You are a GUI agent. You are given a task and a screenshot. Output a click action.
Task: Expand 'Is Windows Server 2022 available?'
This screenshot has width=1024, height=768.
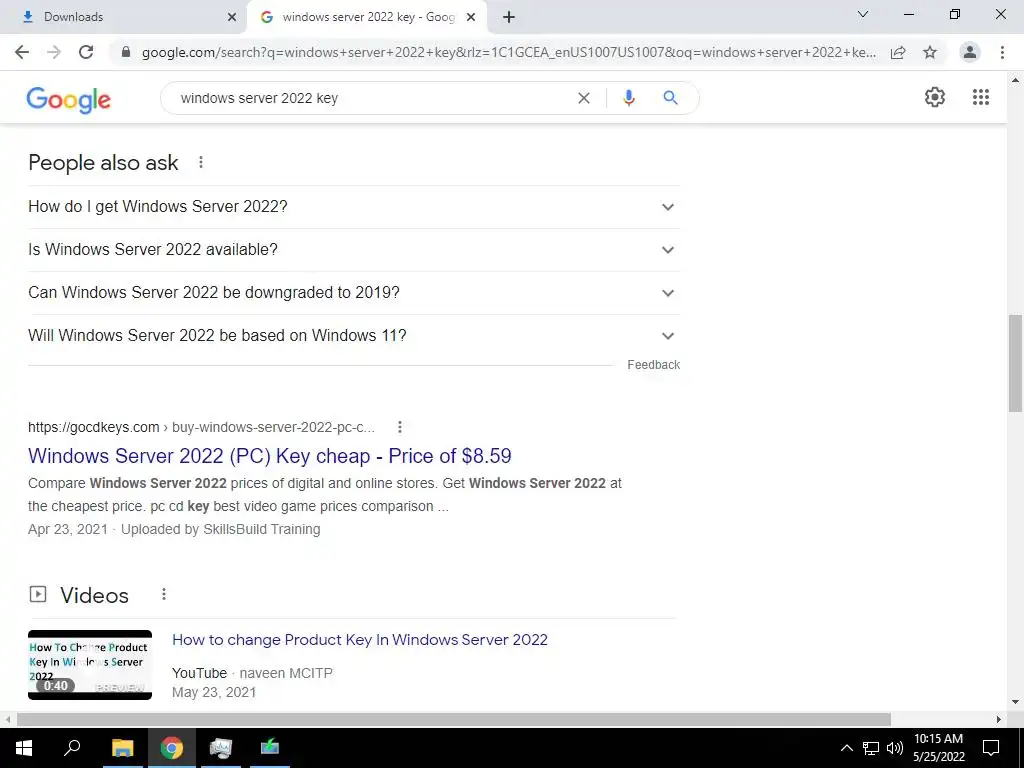point(354,250)
